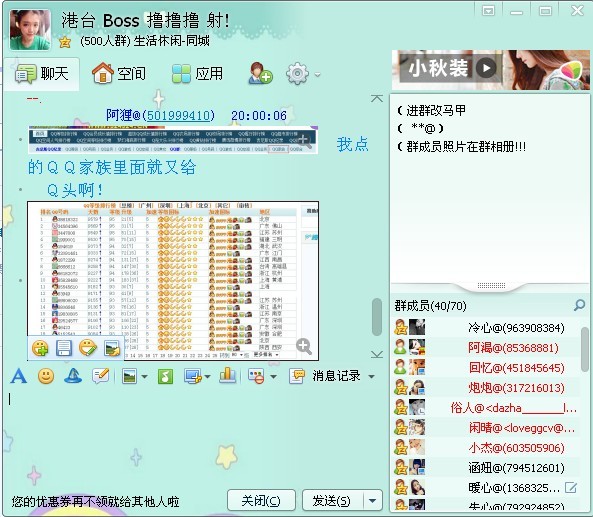Click the announcement text 群成员照片在群相册!!!

tap(466, 146)
